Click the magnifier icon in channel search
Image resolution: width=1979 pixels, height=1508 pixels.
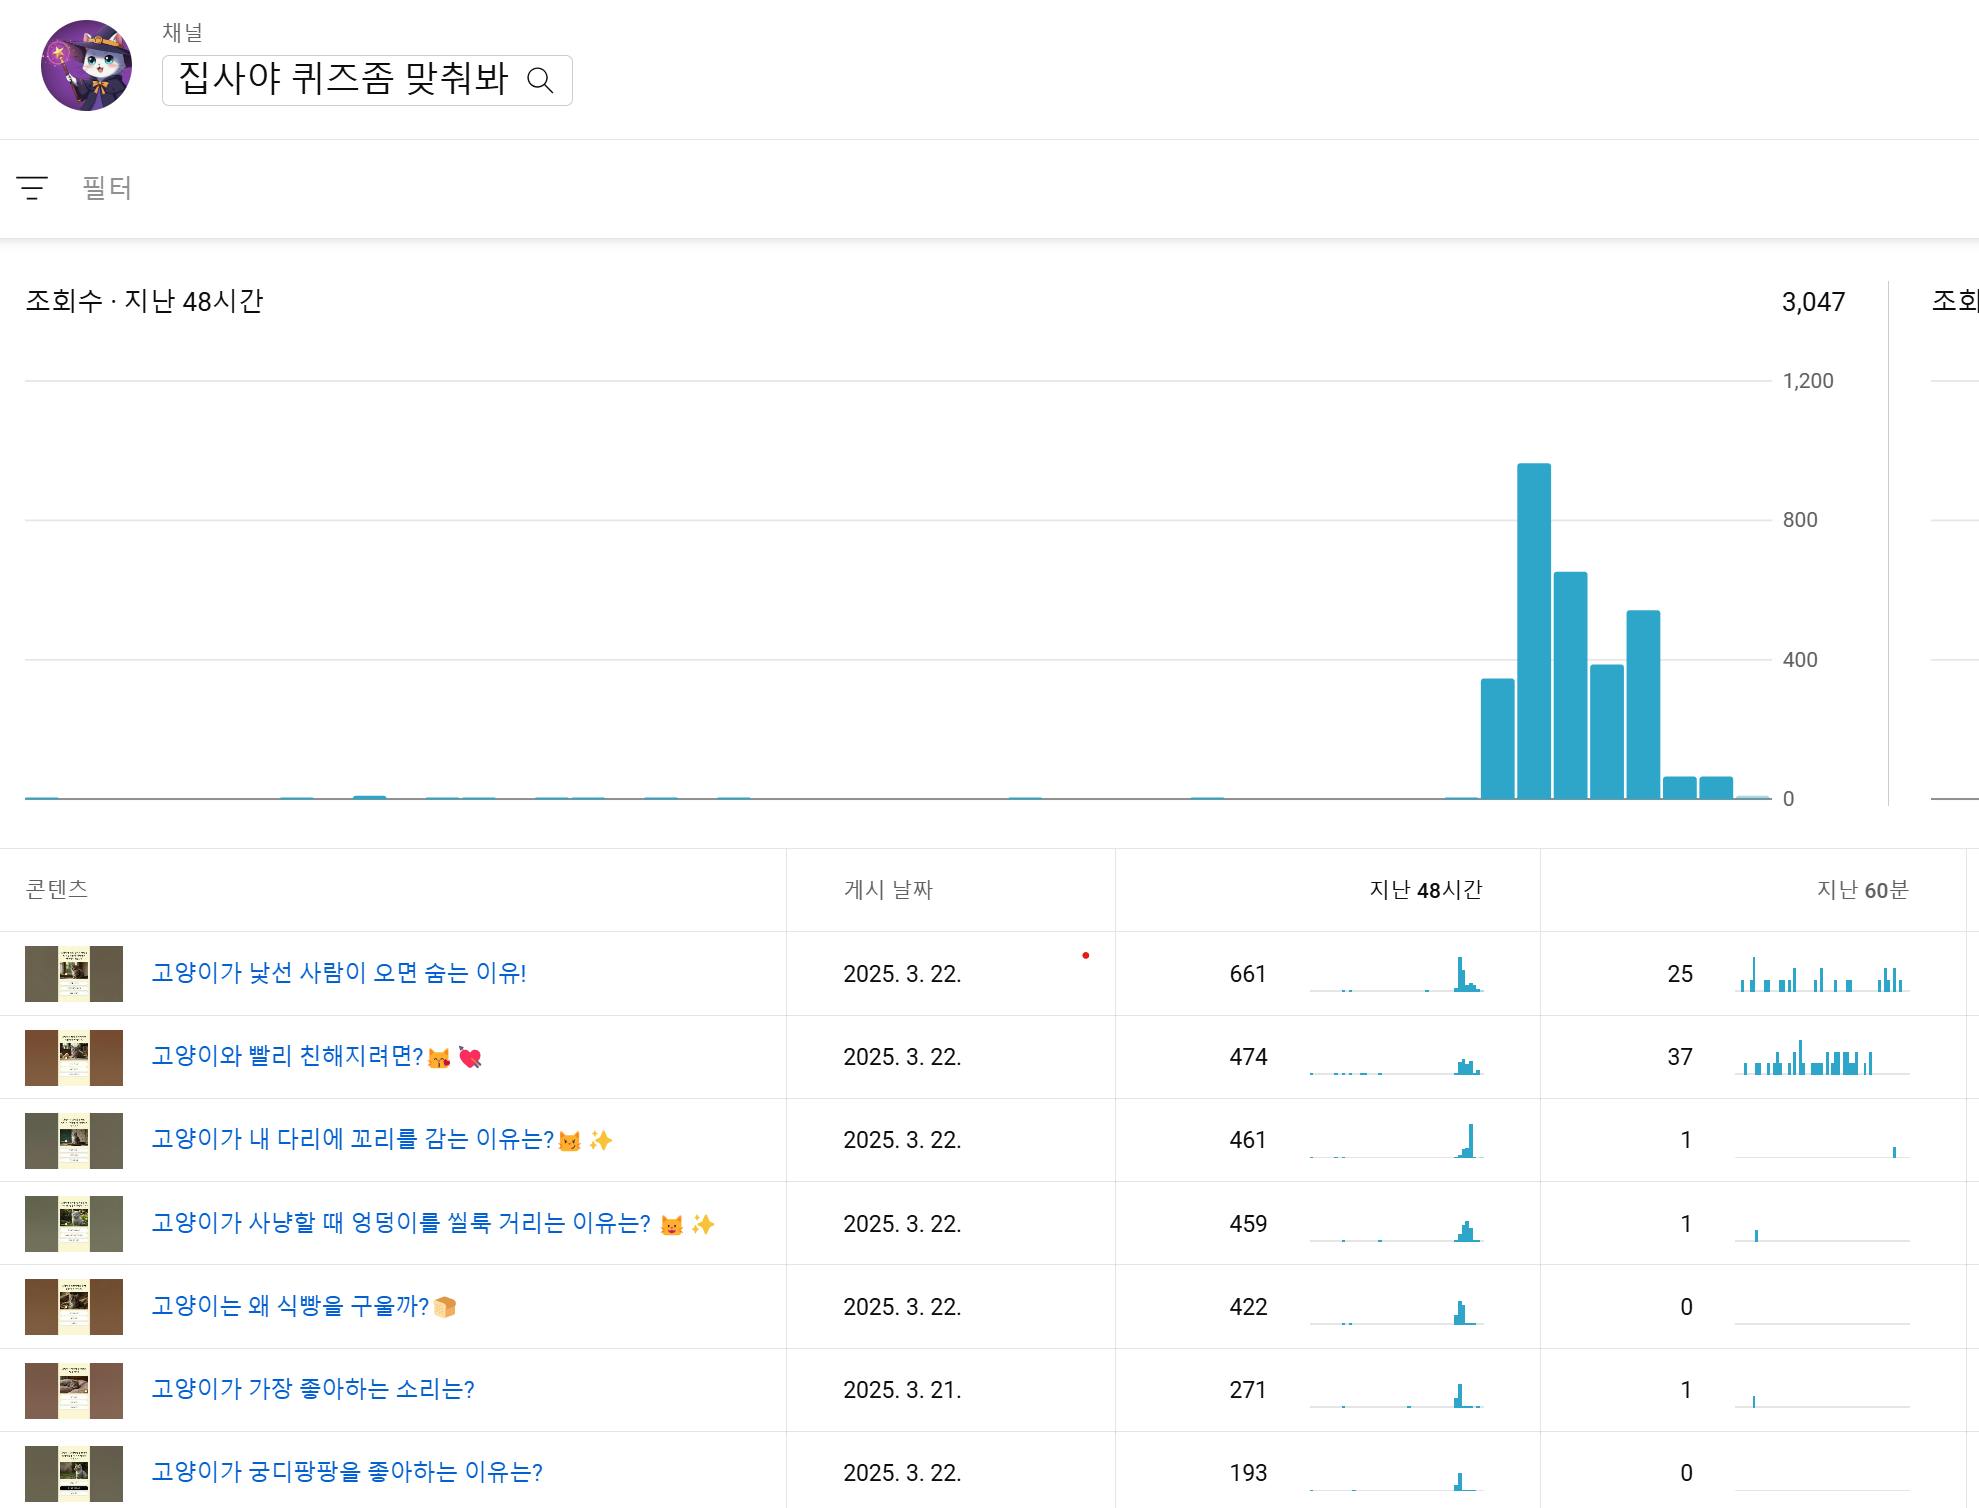(540, 80)
